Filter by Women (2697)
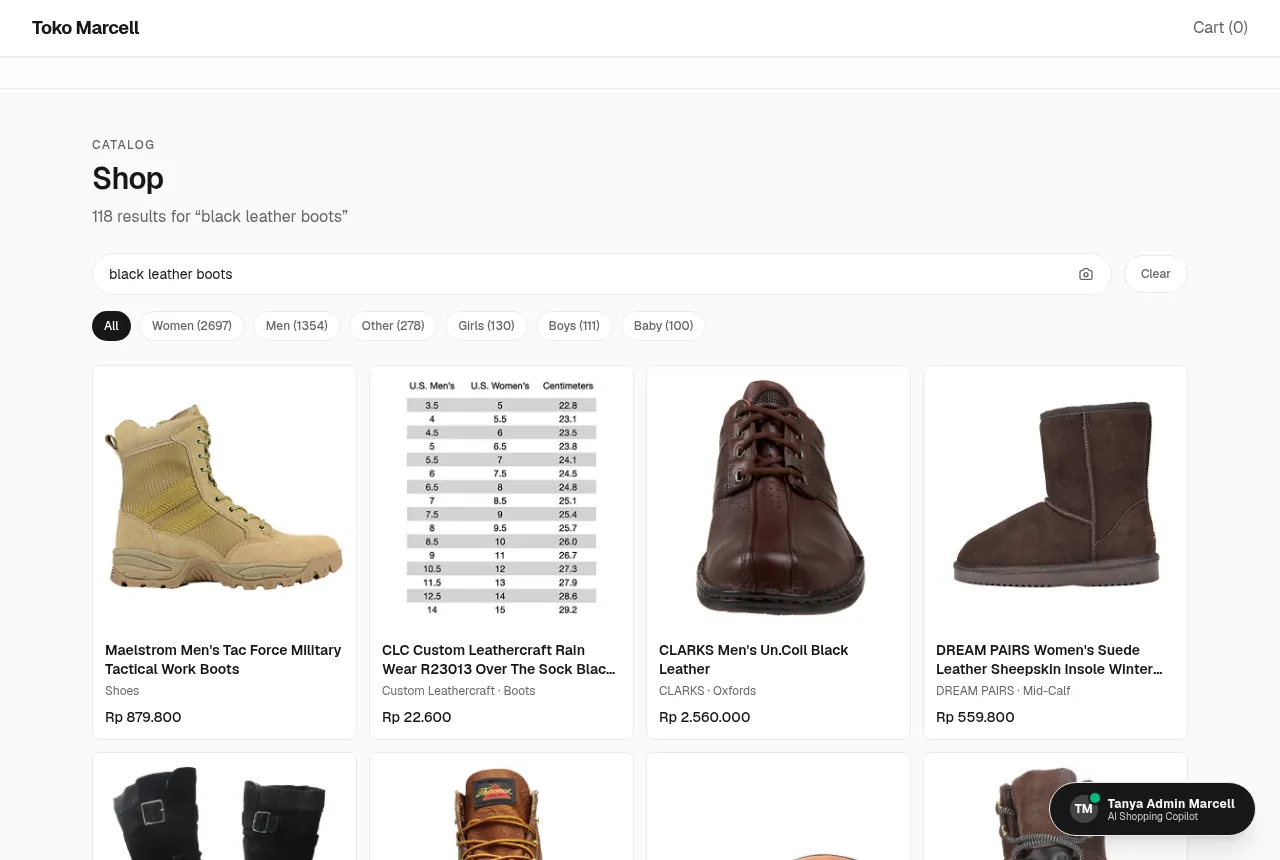1280x860 pixels. click(192, 326)
